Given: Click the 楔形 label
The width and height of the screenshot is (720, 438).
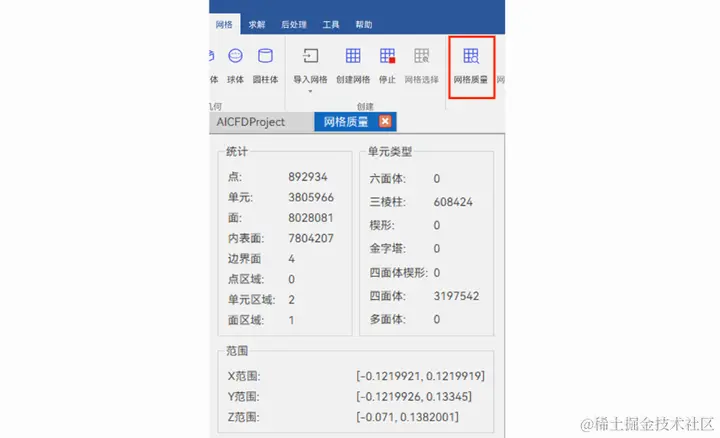Looking at the screenshot, I should pyautogui.click(x=382, y=225).
